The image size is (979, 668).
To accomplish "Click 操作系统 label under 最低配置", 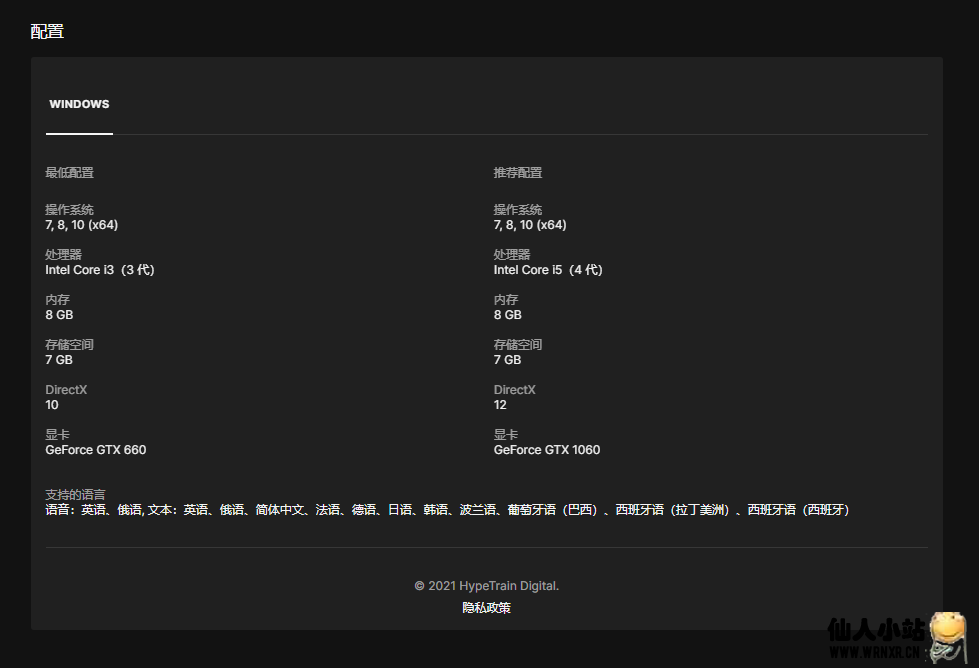I will [69, 210].
